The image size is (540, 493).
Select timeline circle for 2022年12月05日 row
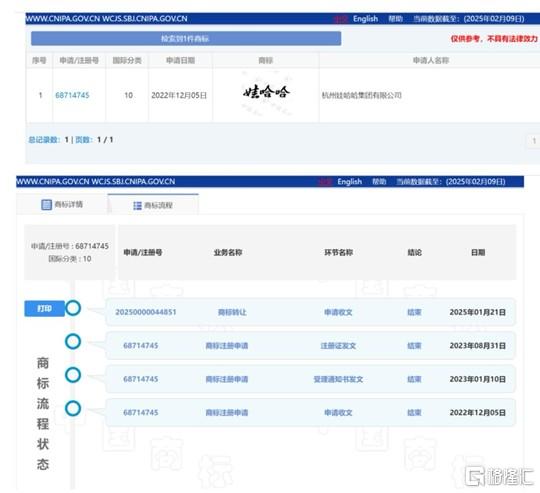pos(73,408)
